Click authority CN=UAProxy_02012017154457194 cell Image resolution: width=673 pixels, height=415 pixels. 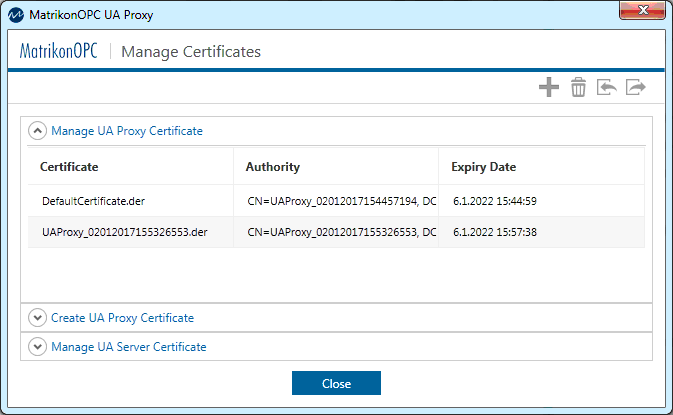(341, 201)
